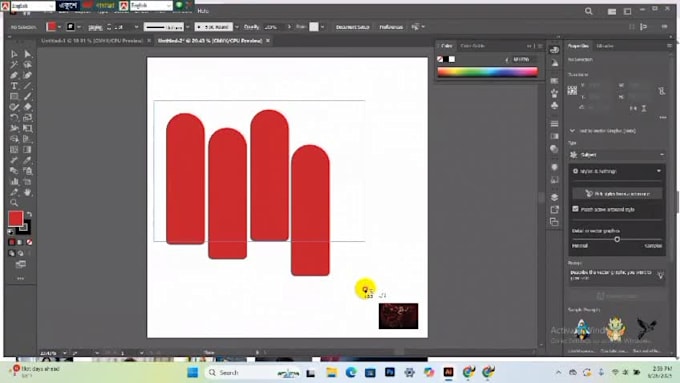
Task: Open the Properties panel menu icon
Action: (669, 46)
